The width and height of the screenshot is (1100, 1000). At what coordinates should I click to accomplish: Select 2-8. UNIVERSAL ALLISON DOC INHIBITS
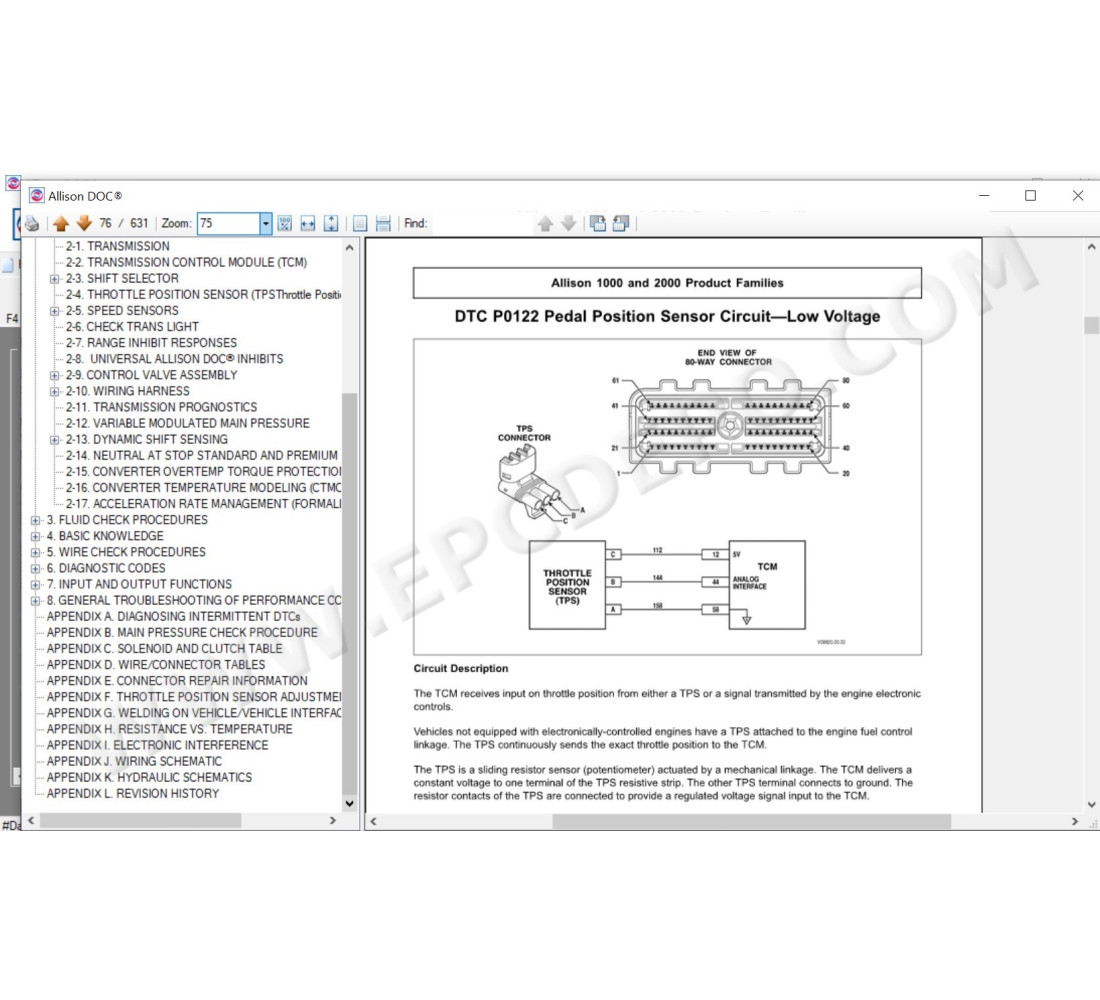tap(175, 359)
